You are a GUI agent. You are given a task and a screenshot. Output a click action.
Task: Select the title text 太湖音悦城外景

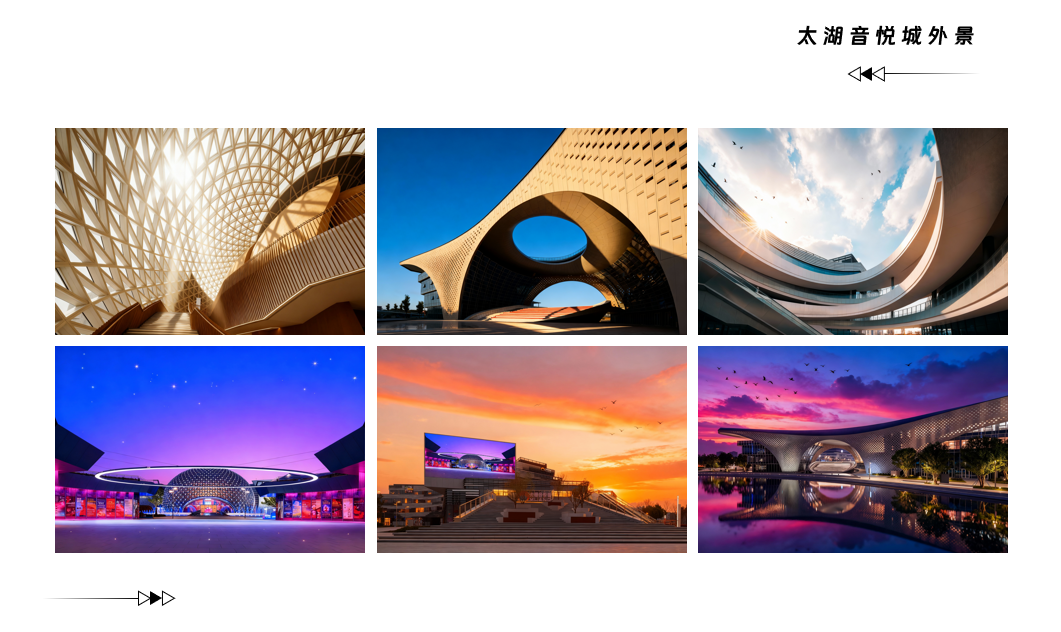[x=886, y=36]
